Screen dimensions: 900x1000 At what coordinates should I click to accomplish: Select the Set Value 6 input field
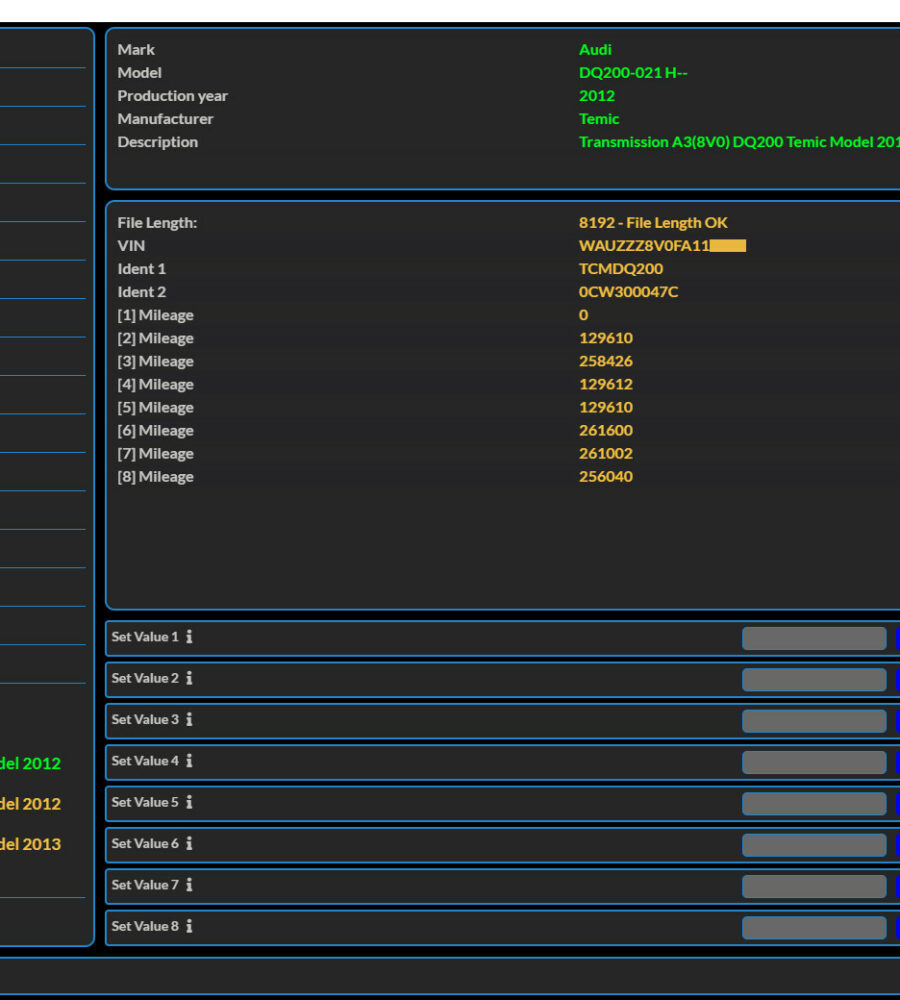click(x=813, y=845)
